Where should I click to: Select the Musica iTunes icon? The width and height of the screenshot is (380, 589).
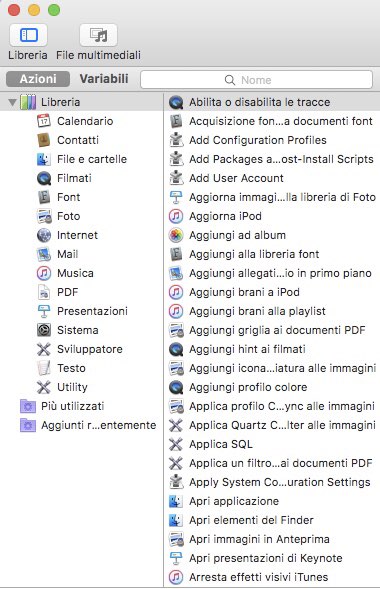(44, 273)
